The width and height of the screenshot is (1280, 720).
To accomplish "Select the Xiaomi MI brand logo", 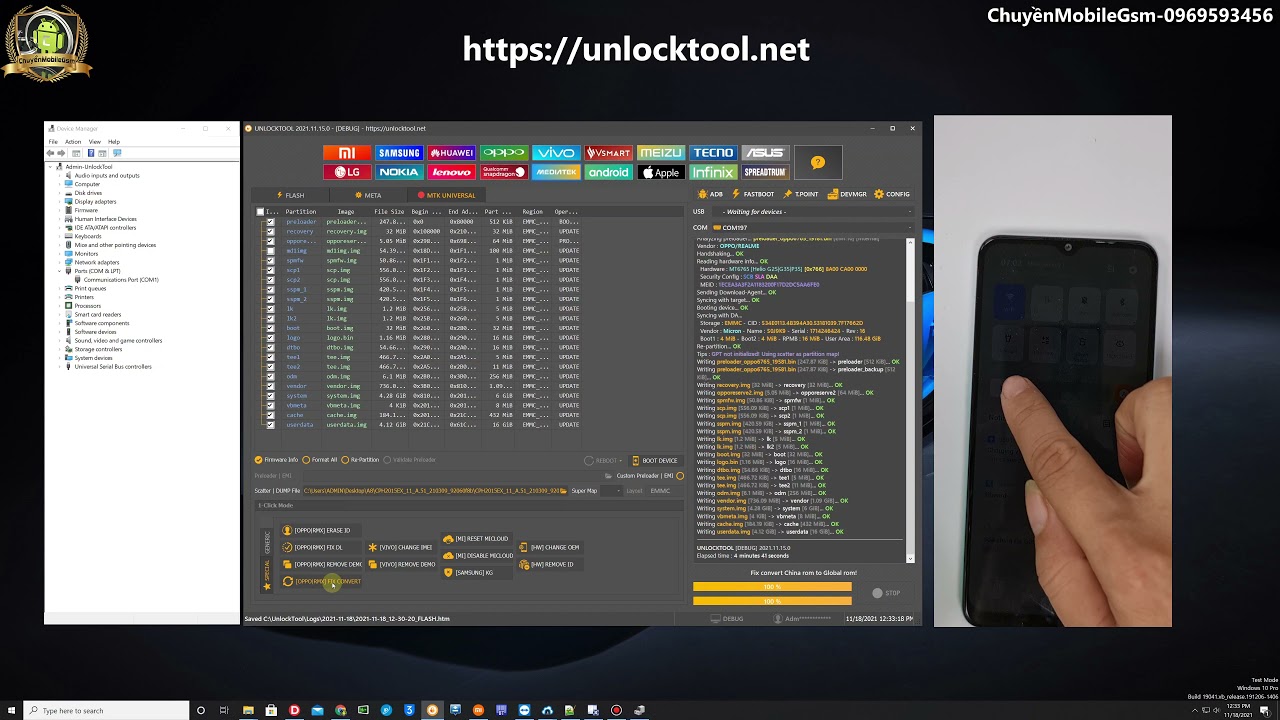I will click(346, 153).
